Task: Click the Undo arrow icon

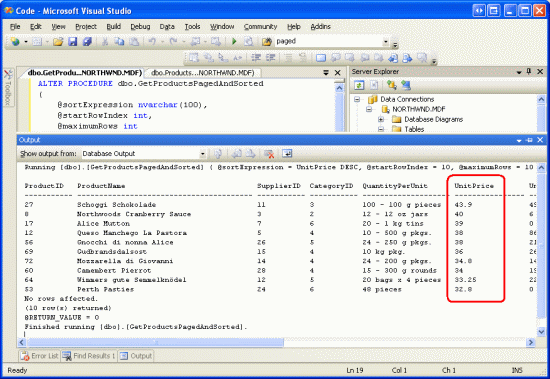Action: click(x=152, y=41)
